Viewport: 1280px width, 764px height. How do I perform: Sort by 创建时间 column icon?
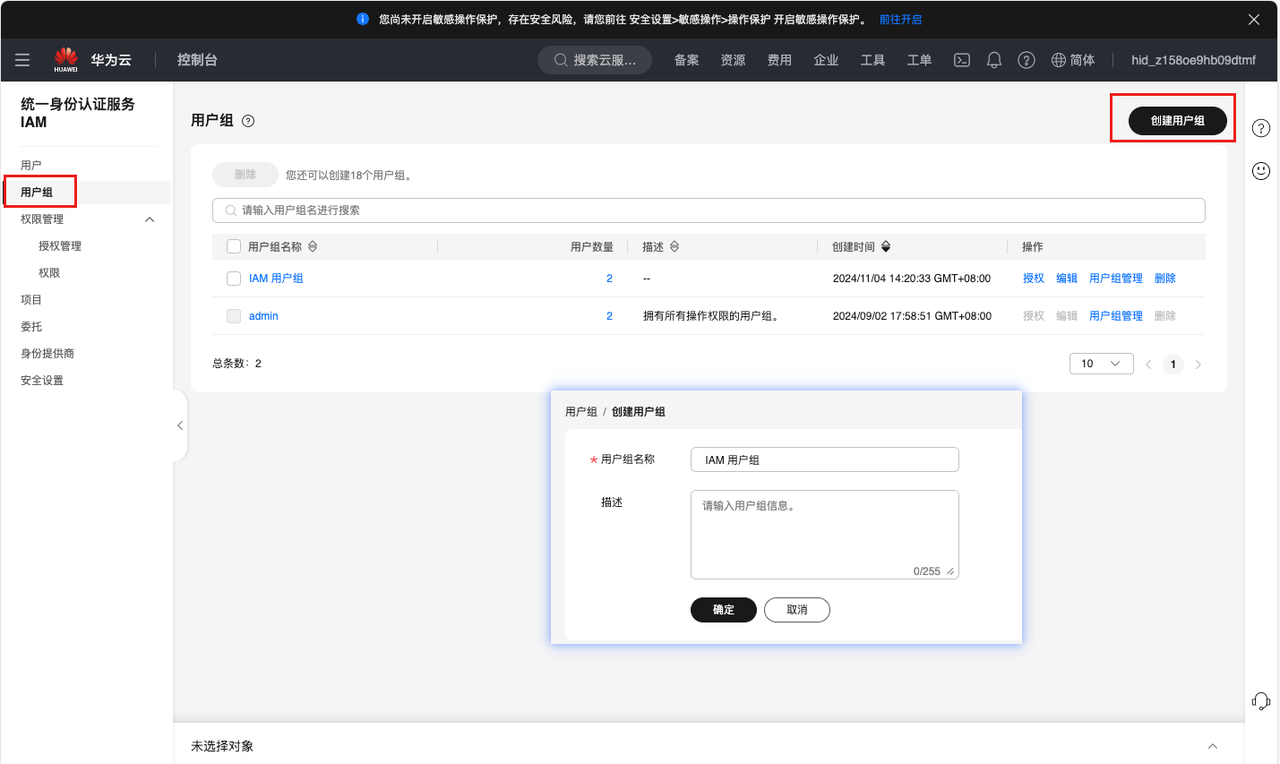click(x=886, y=246)
